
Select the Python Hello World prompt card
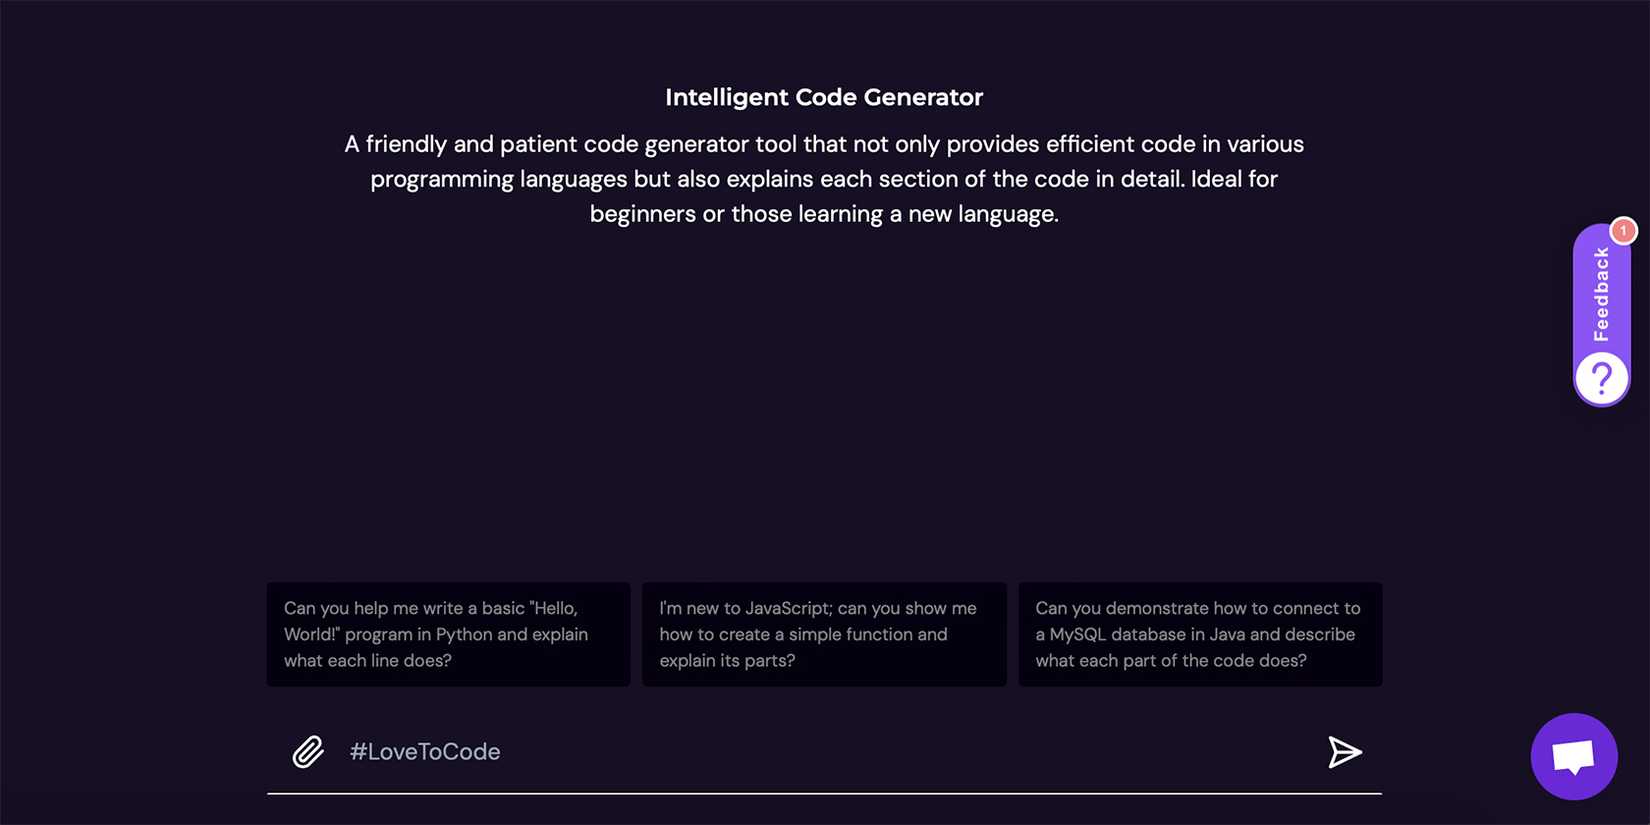pos(447,634)
